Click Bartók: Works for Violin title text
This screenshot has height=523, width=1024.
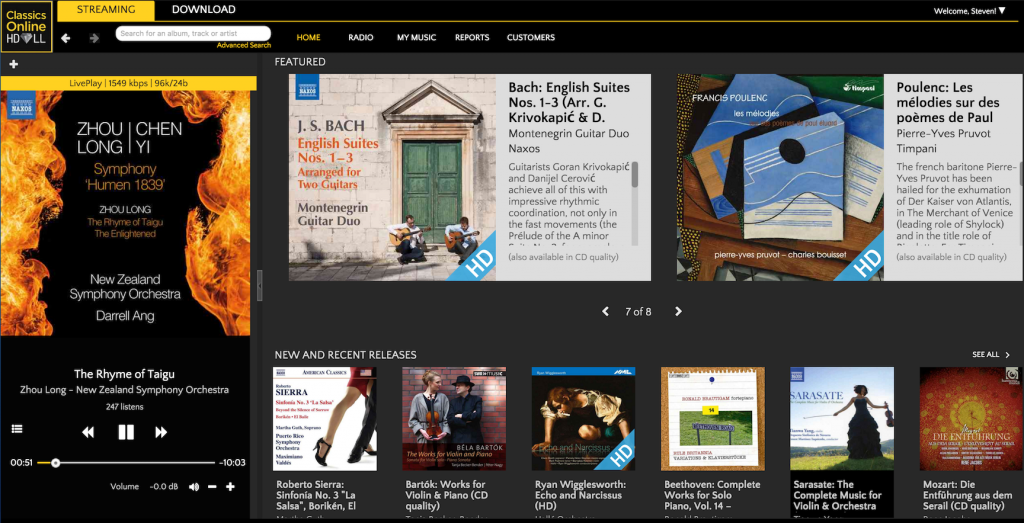[x=447, y=496]
